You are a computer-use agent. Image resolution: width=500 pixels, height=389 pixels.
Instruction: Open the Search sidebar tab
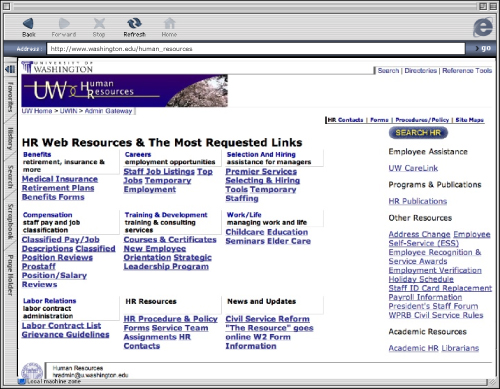click(x=10, y=177)
